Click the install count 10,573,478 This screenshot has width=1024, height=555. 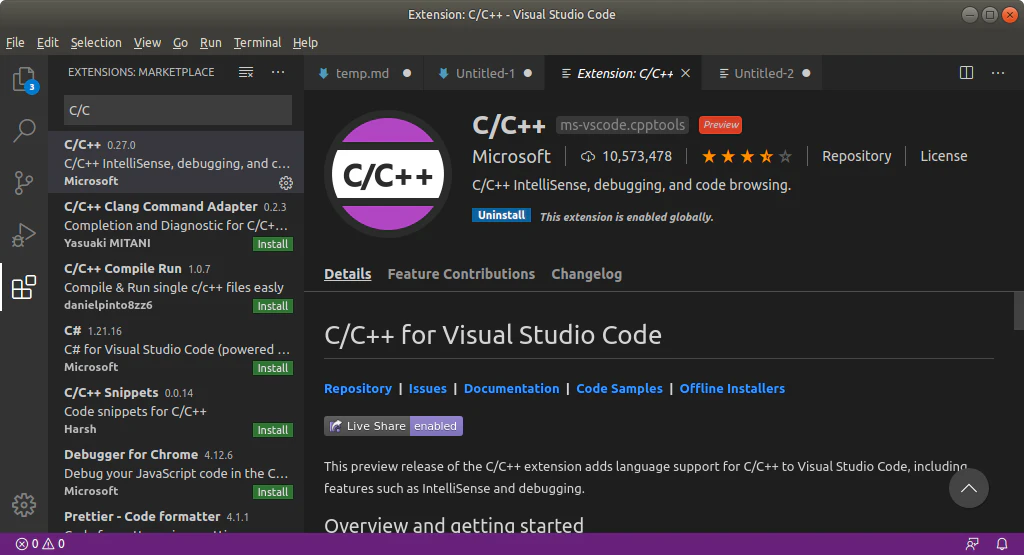tap(626, 156)
